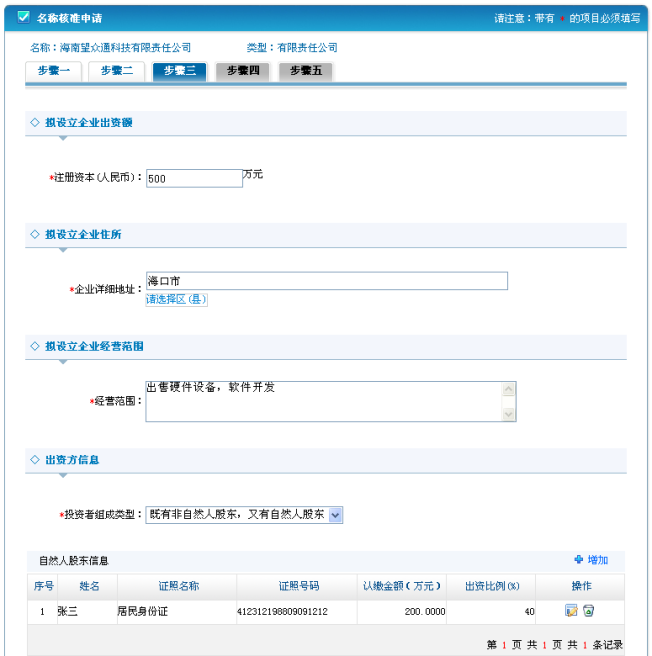The image size is (652, 656).
Task: Click the 证照号码 column header
Action: point(299,586)
